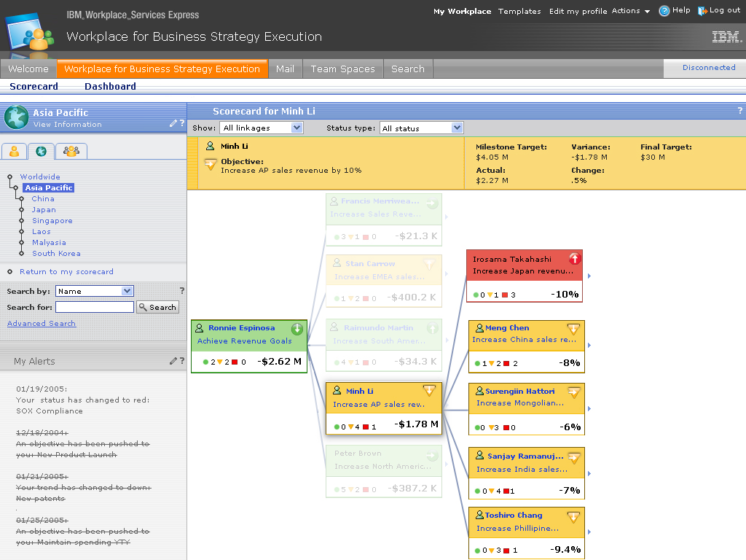Click person icon on Minh Li card

point(337,391)
